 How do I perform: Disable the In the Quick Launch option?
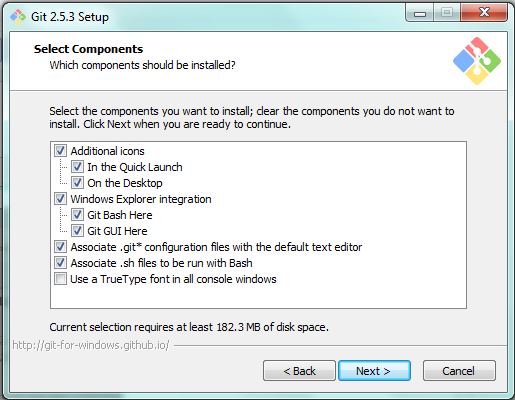point(77,167)
